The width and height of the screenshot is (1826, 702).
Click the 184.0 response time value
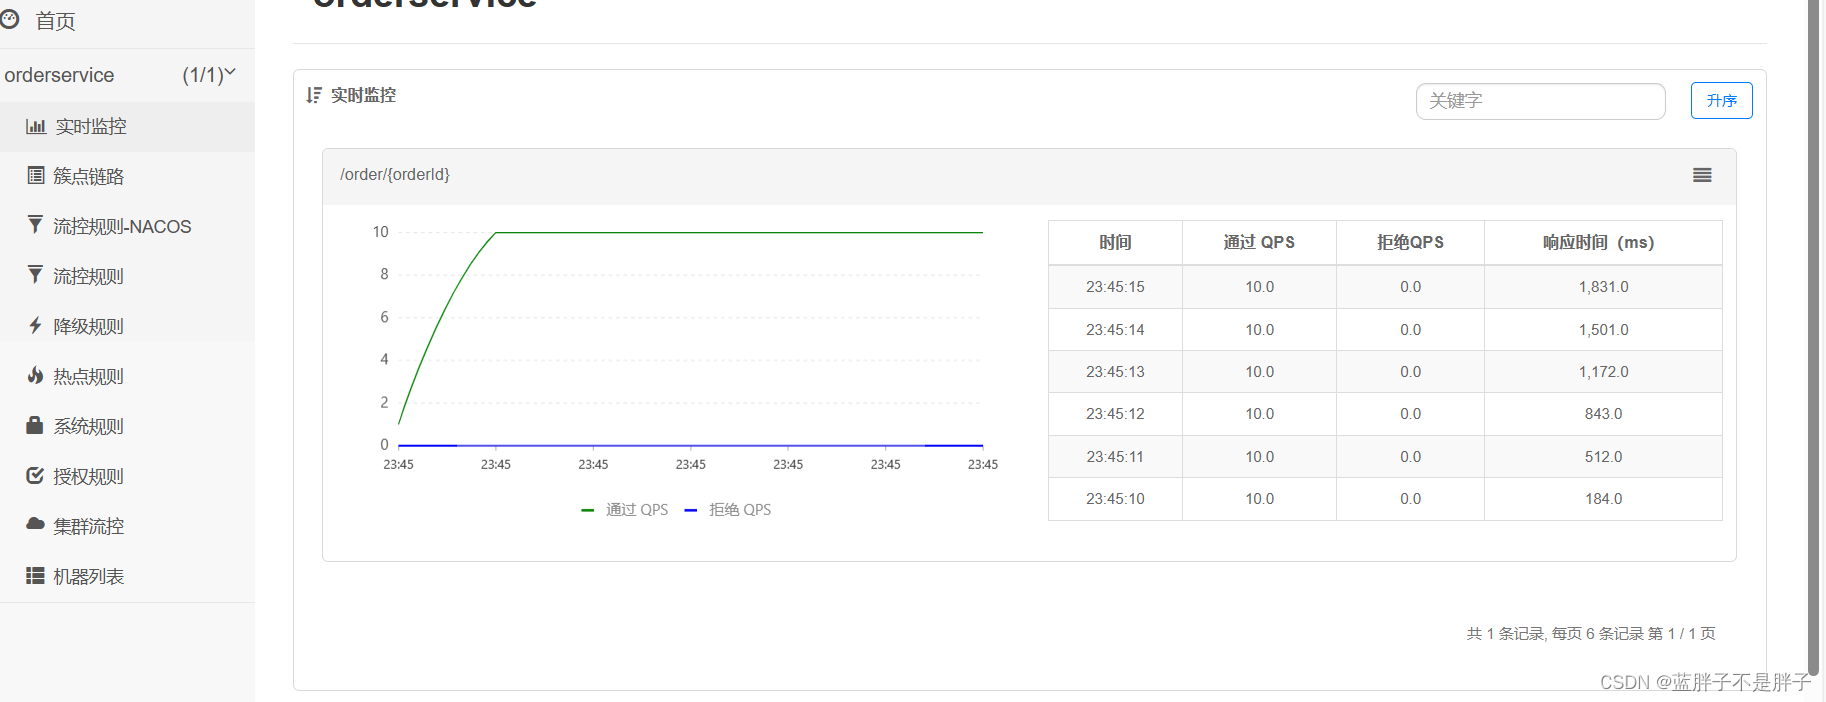click(1603, 499)
